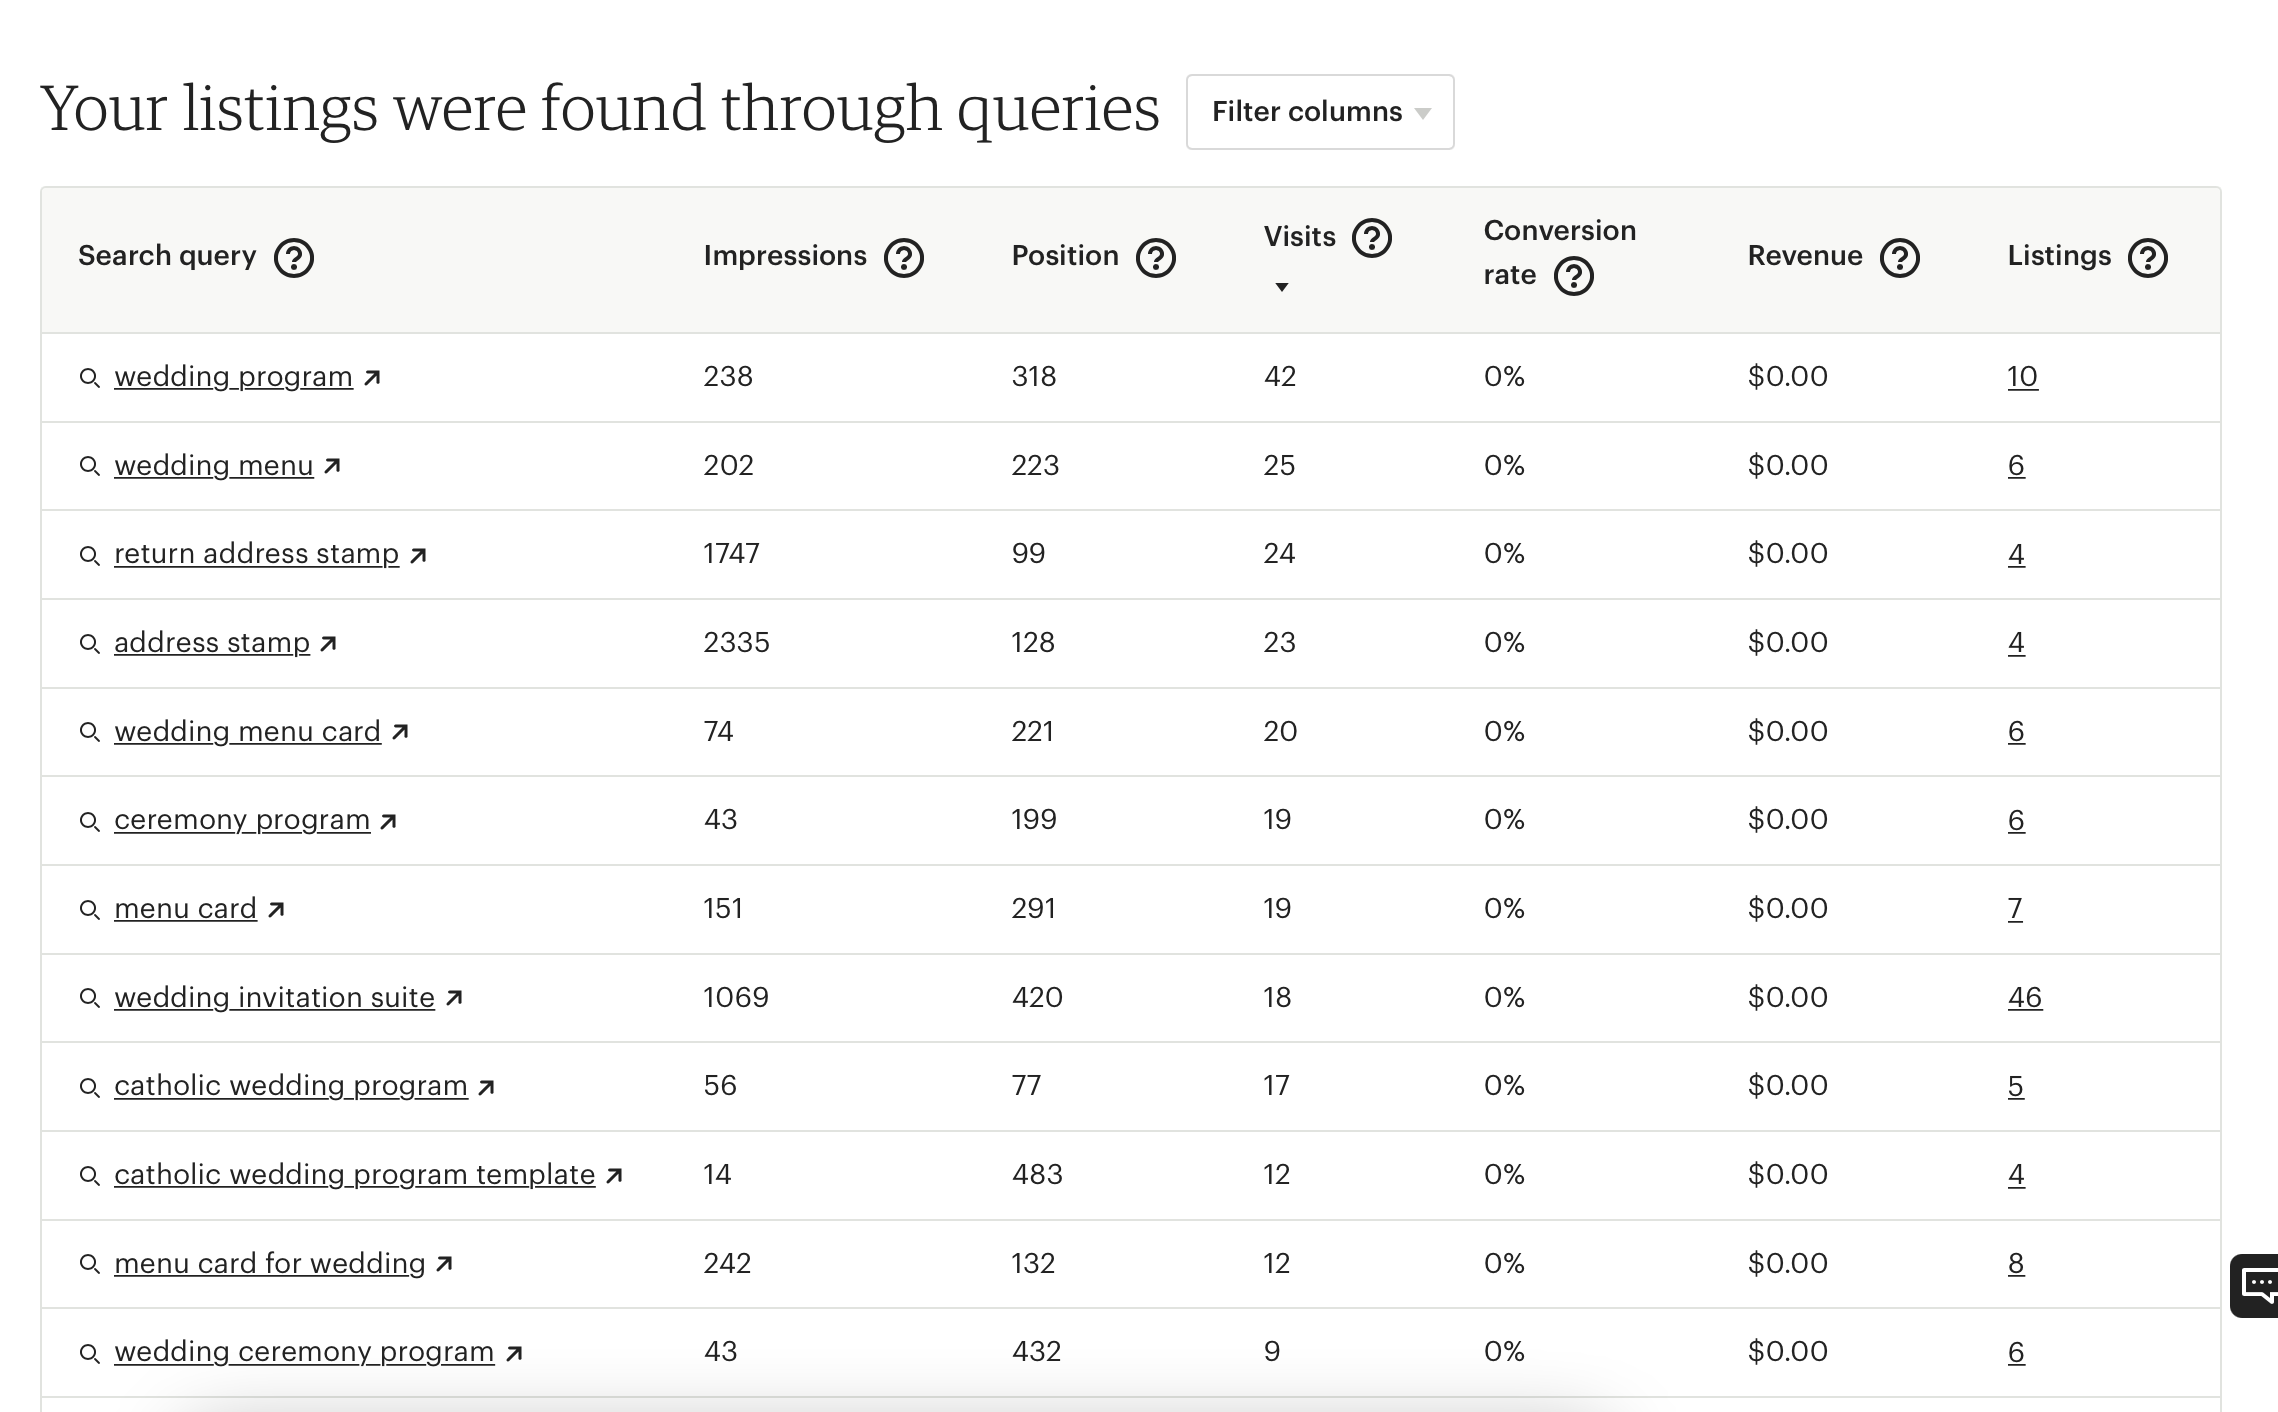Open the chat widget at right edge

[x=2255, y=1286]
